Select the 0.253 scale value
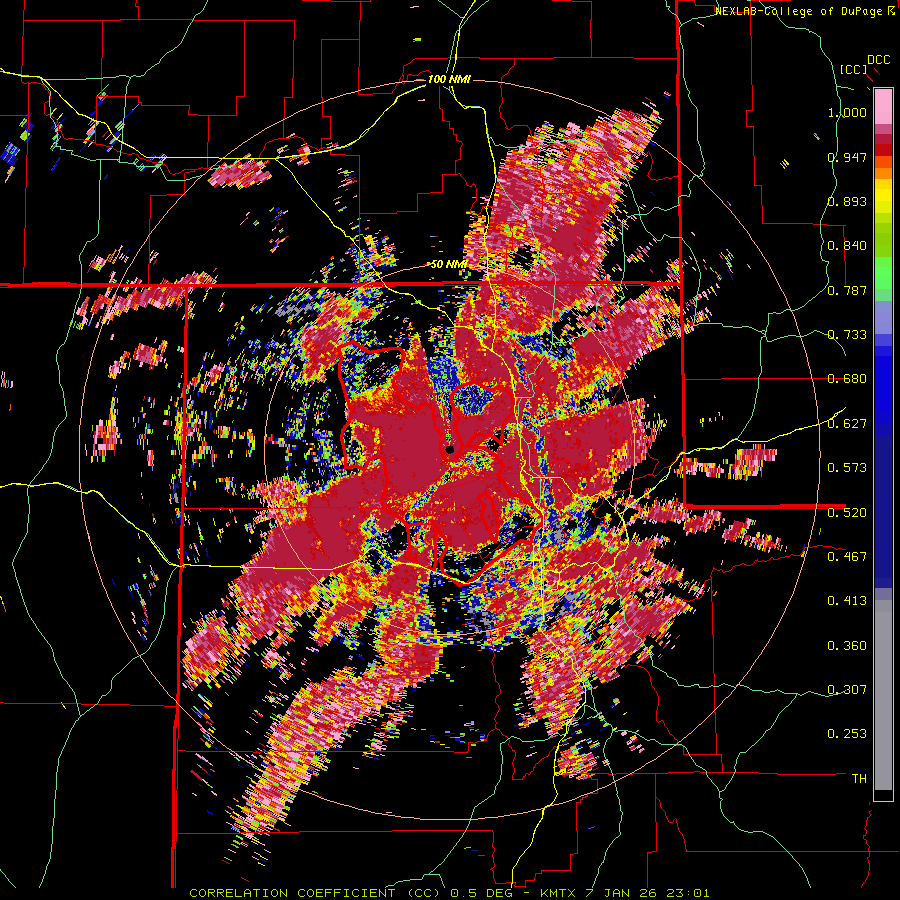Screen dimensions: 900x900 tap(847, 734)
